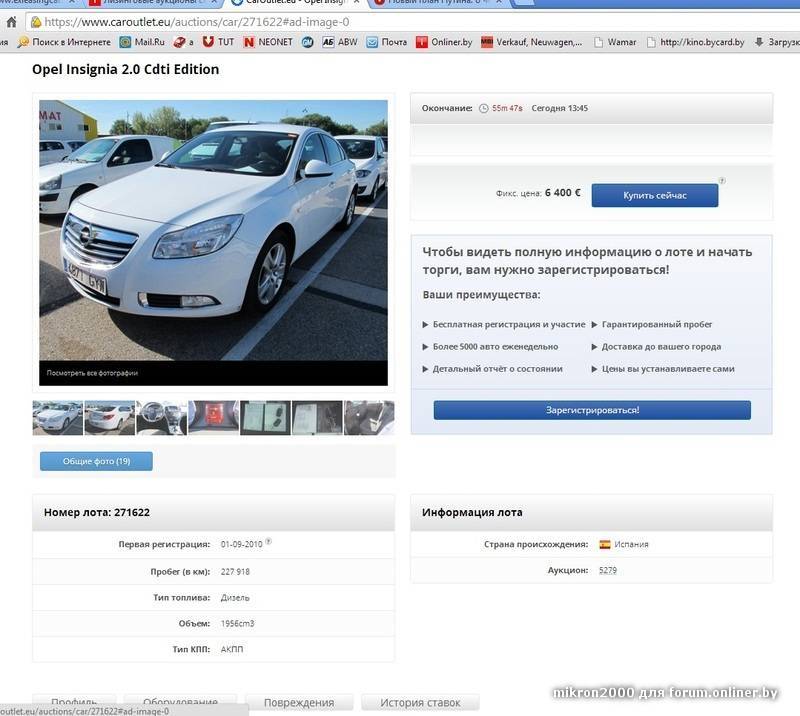The width and height of the screenshot is (800, 716).
Task: Click the country value 'Испания'
Action: pos(631,545)
